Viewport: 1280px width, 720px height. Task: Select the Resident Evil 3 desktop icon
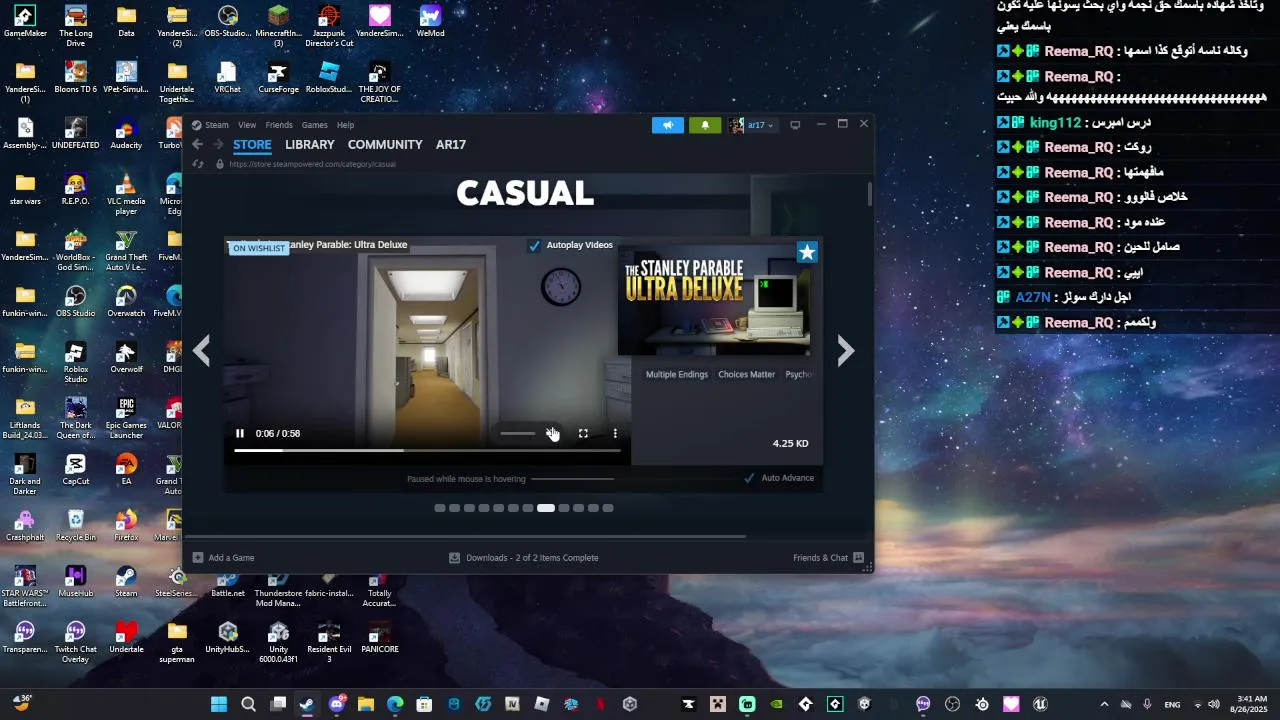click(329, 642)
